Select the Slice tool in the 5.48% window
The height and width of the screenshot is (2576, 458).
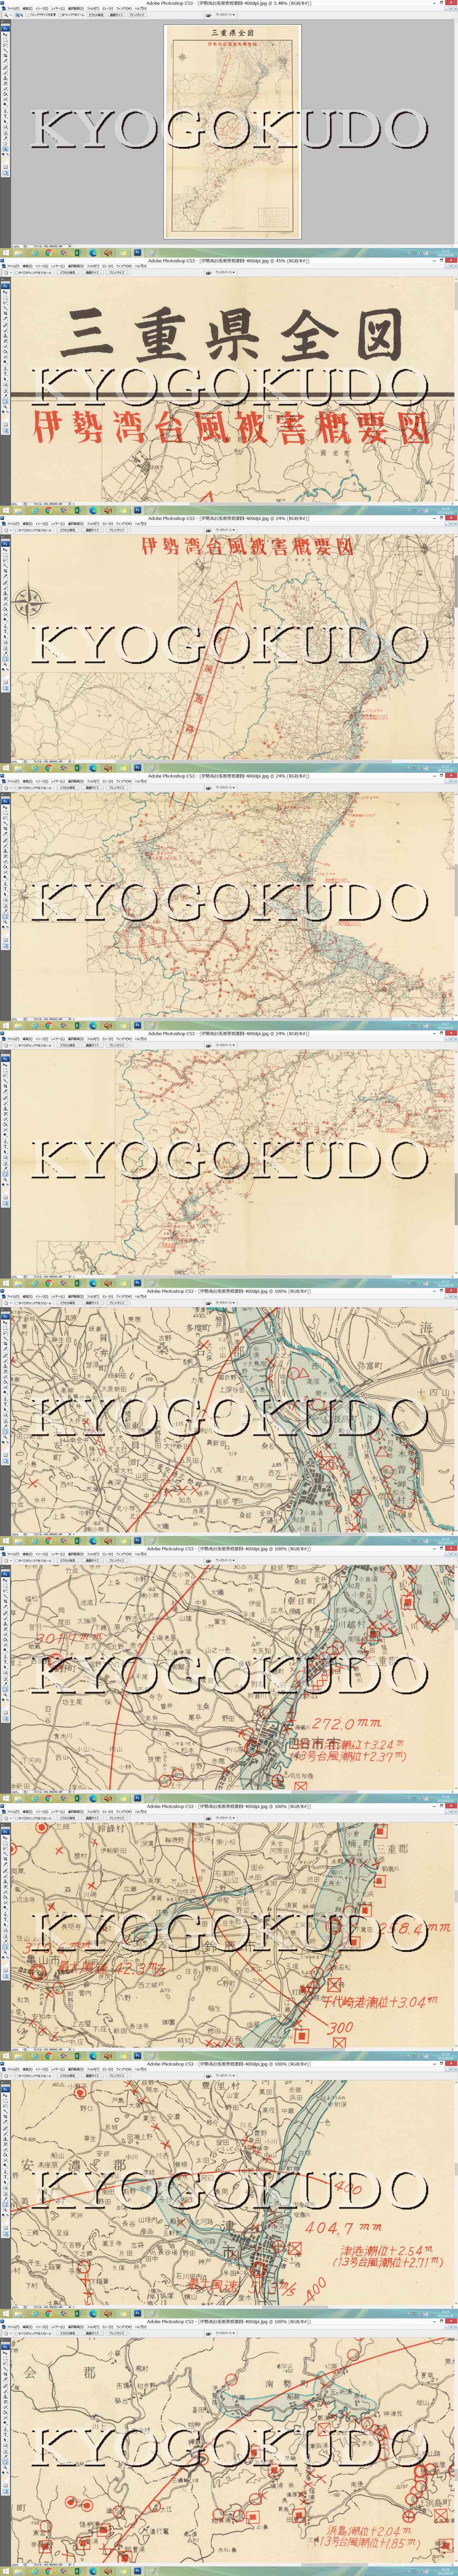5,61
